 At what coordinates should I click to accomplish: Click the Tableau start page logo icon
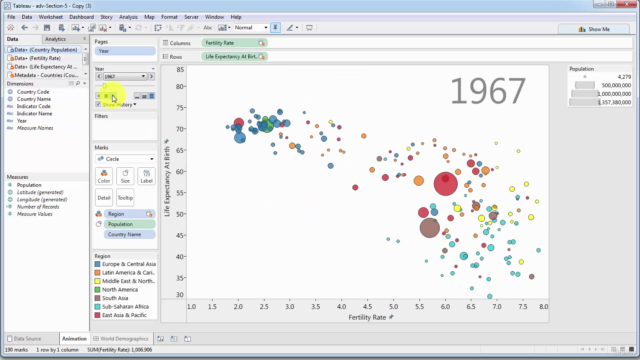click(11, 28)
